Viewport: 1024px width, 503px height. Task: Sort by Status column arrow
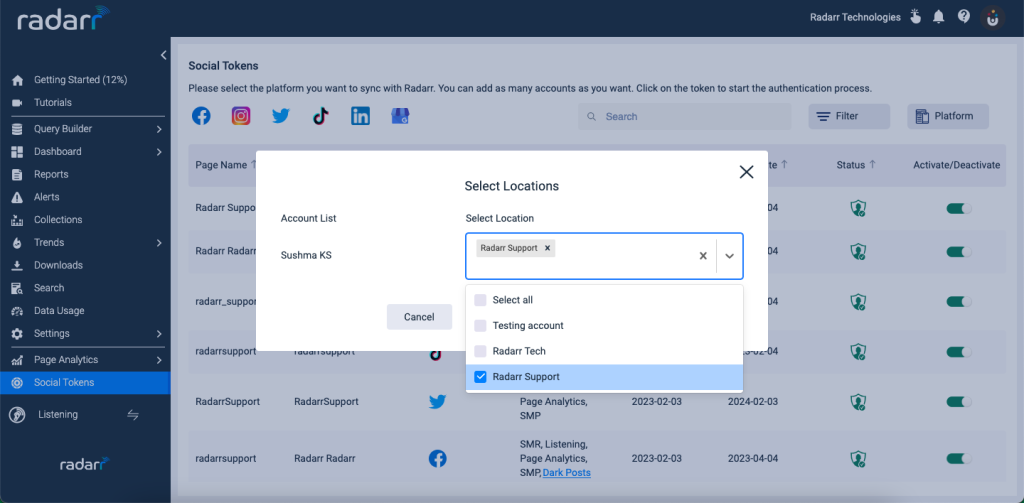coord(872,165)
